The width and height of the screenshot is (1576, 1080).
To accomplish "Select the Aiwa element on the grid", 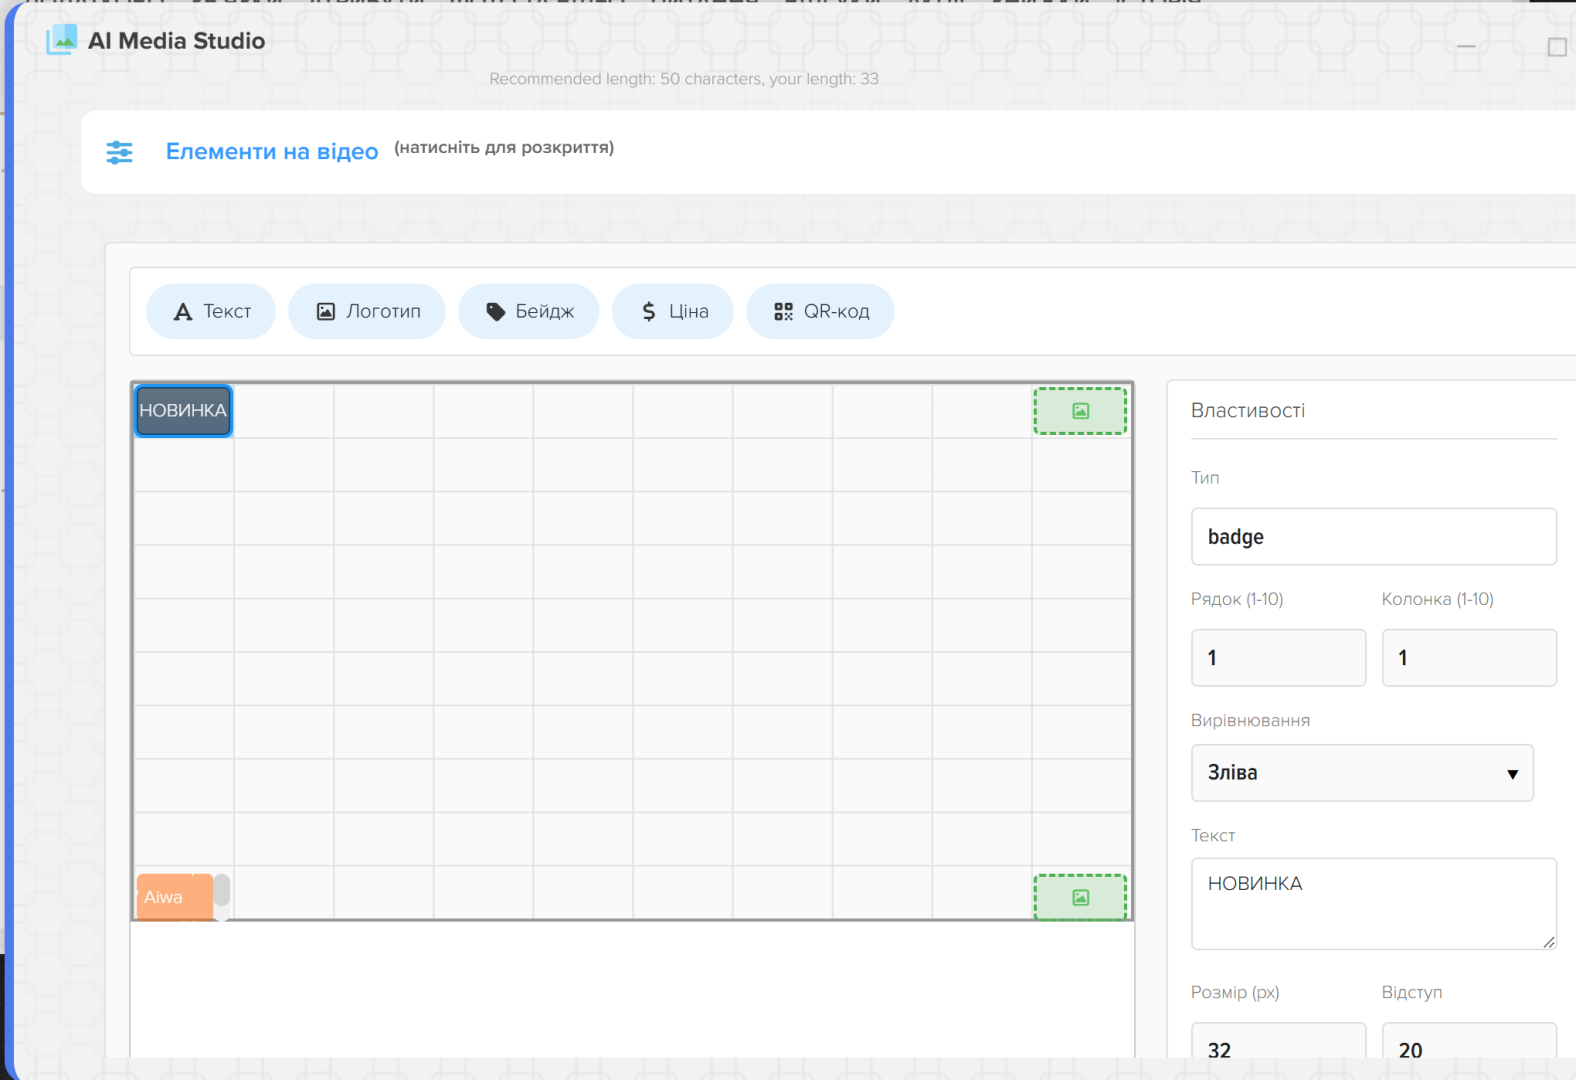I will point(174,897).
